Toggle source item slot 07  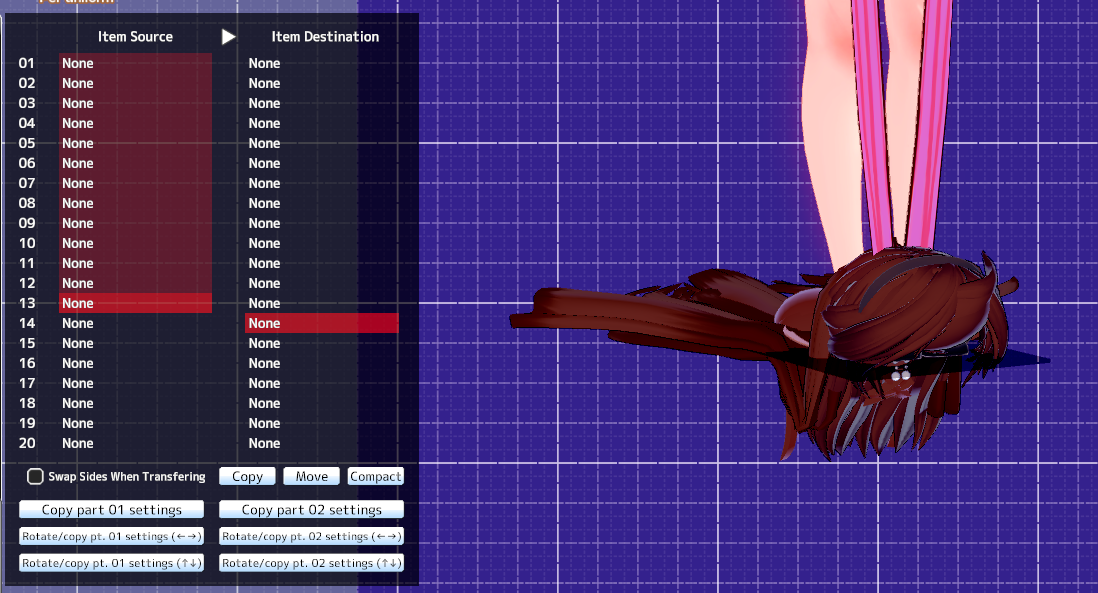click(x=135, y=183)
